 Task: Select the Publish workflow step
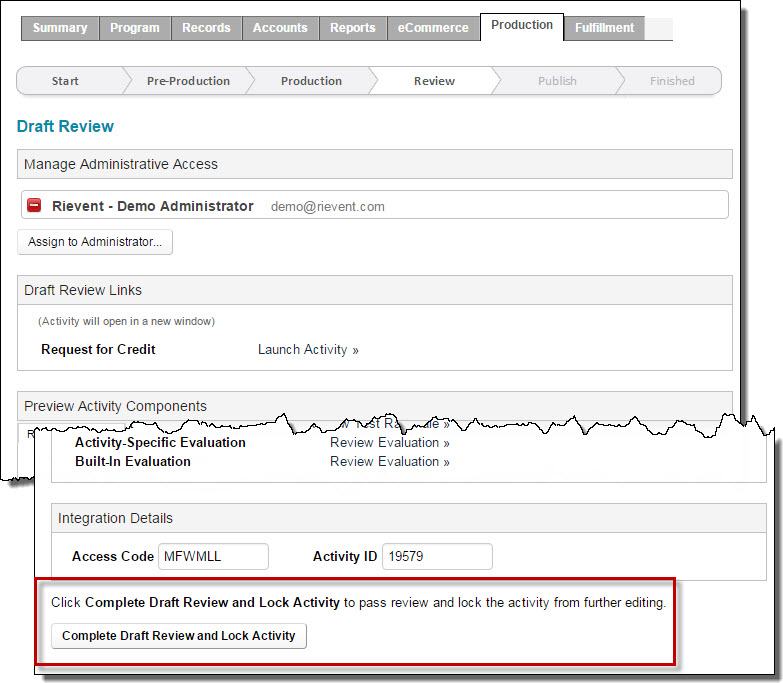tap(557, 81)
